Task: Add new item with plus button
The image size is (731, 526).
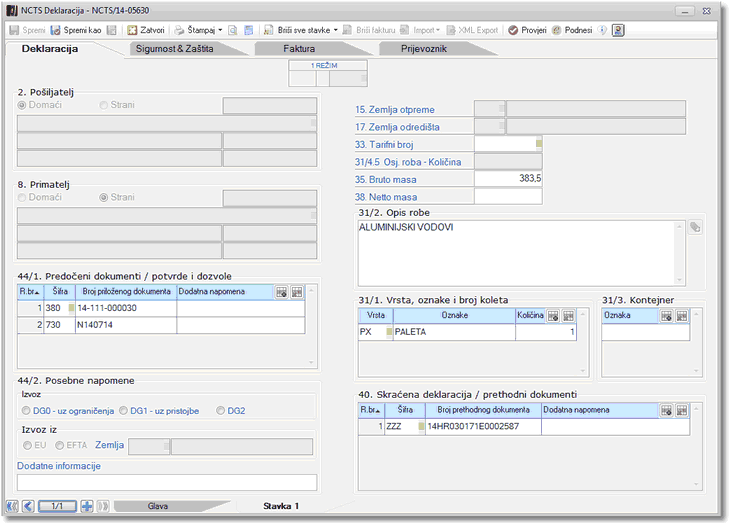Action: (87, 506)
